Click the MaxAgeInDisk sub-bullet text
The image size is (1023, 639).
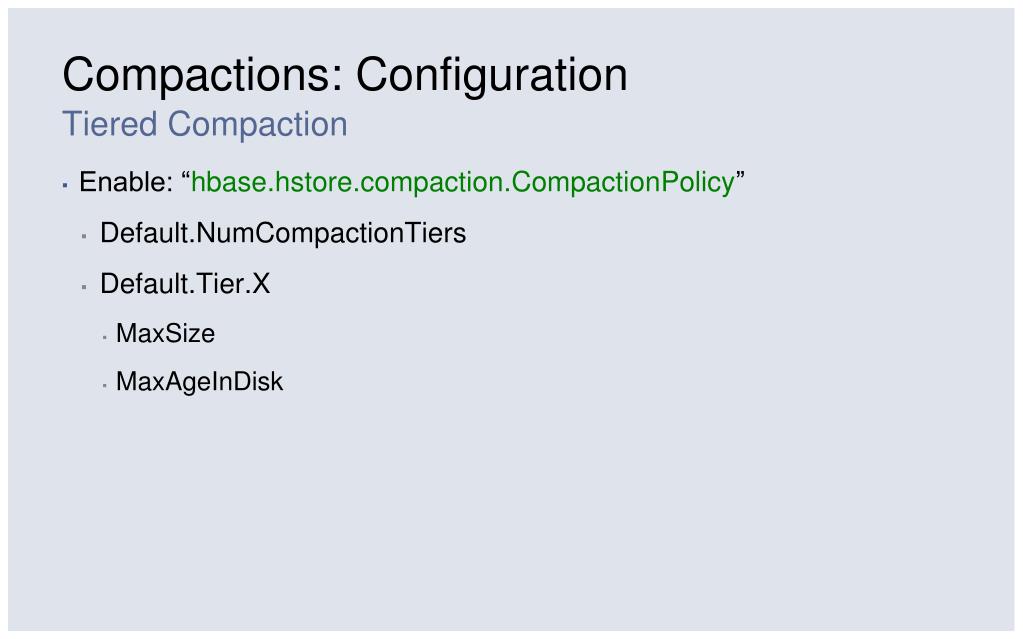tap(200, 382)
